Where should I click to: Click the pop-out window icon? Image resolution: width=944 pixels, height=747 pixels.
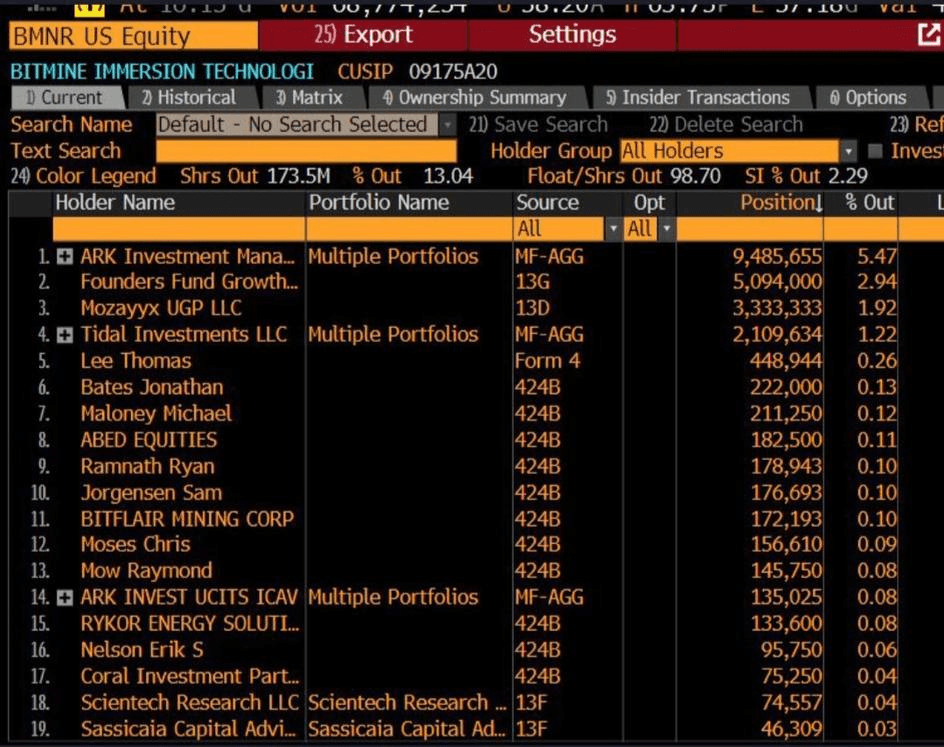pos(930,34)
